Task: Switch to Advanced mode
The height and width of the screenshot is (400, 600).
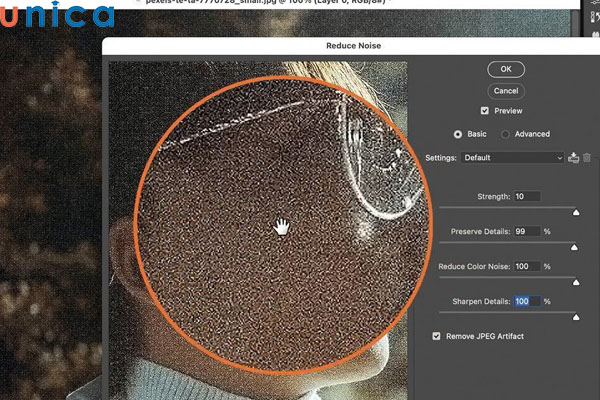Action: pos(506,134)
